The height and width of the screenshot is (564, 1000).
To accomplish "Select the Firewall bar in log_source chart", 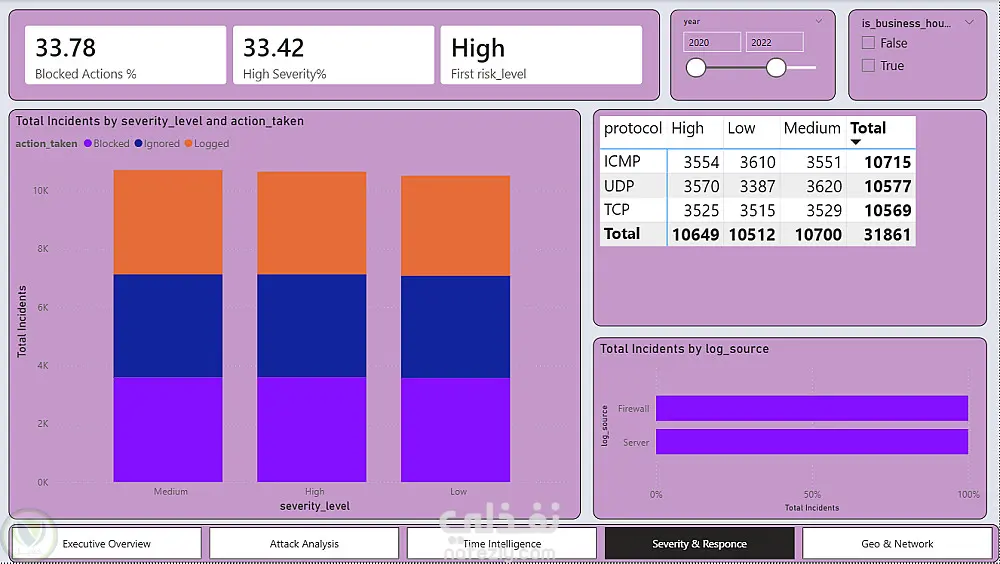I will coord(812,408).
